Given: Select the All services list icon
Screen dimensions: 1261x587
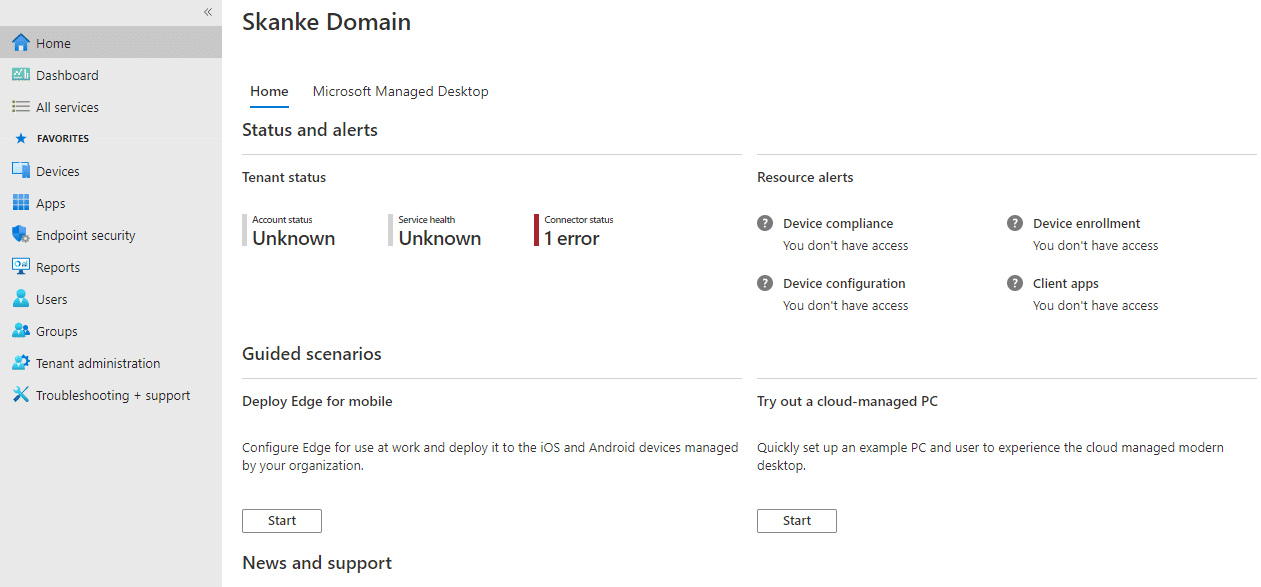Looking at the screenshot, I should click(x=20, y=107).
